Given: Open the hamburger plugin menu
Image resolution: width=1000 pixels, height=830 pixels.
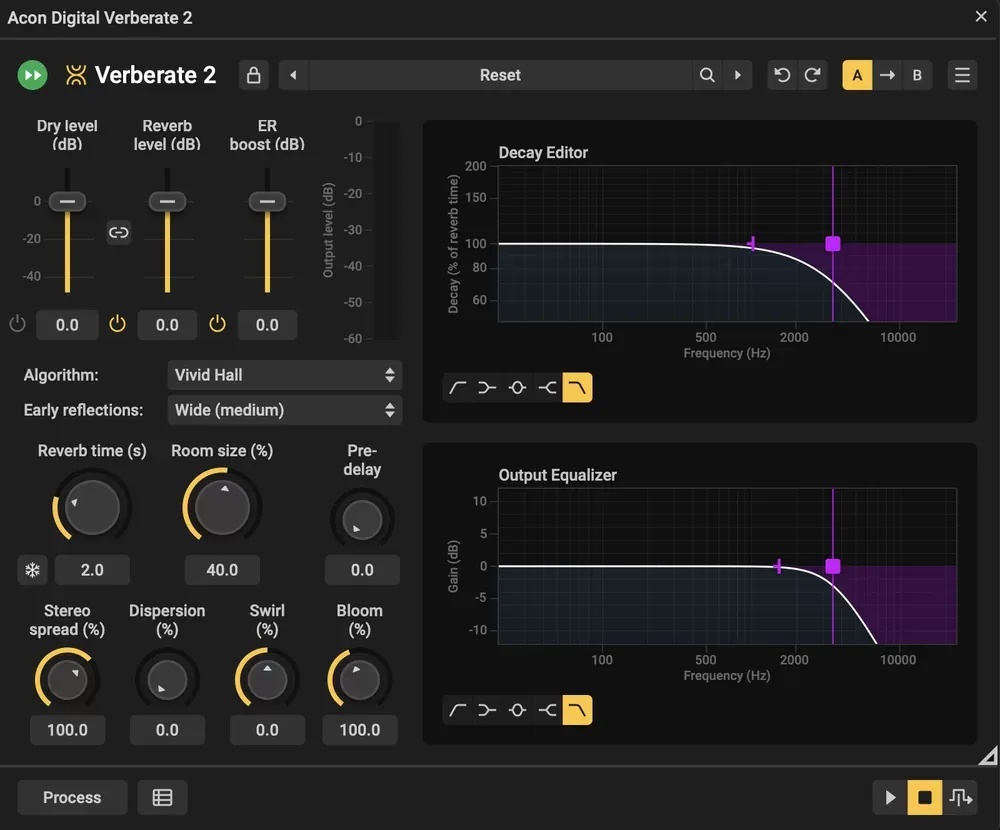Looking at the screenshot, I should point(962,75).
